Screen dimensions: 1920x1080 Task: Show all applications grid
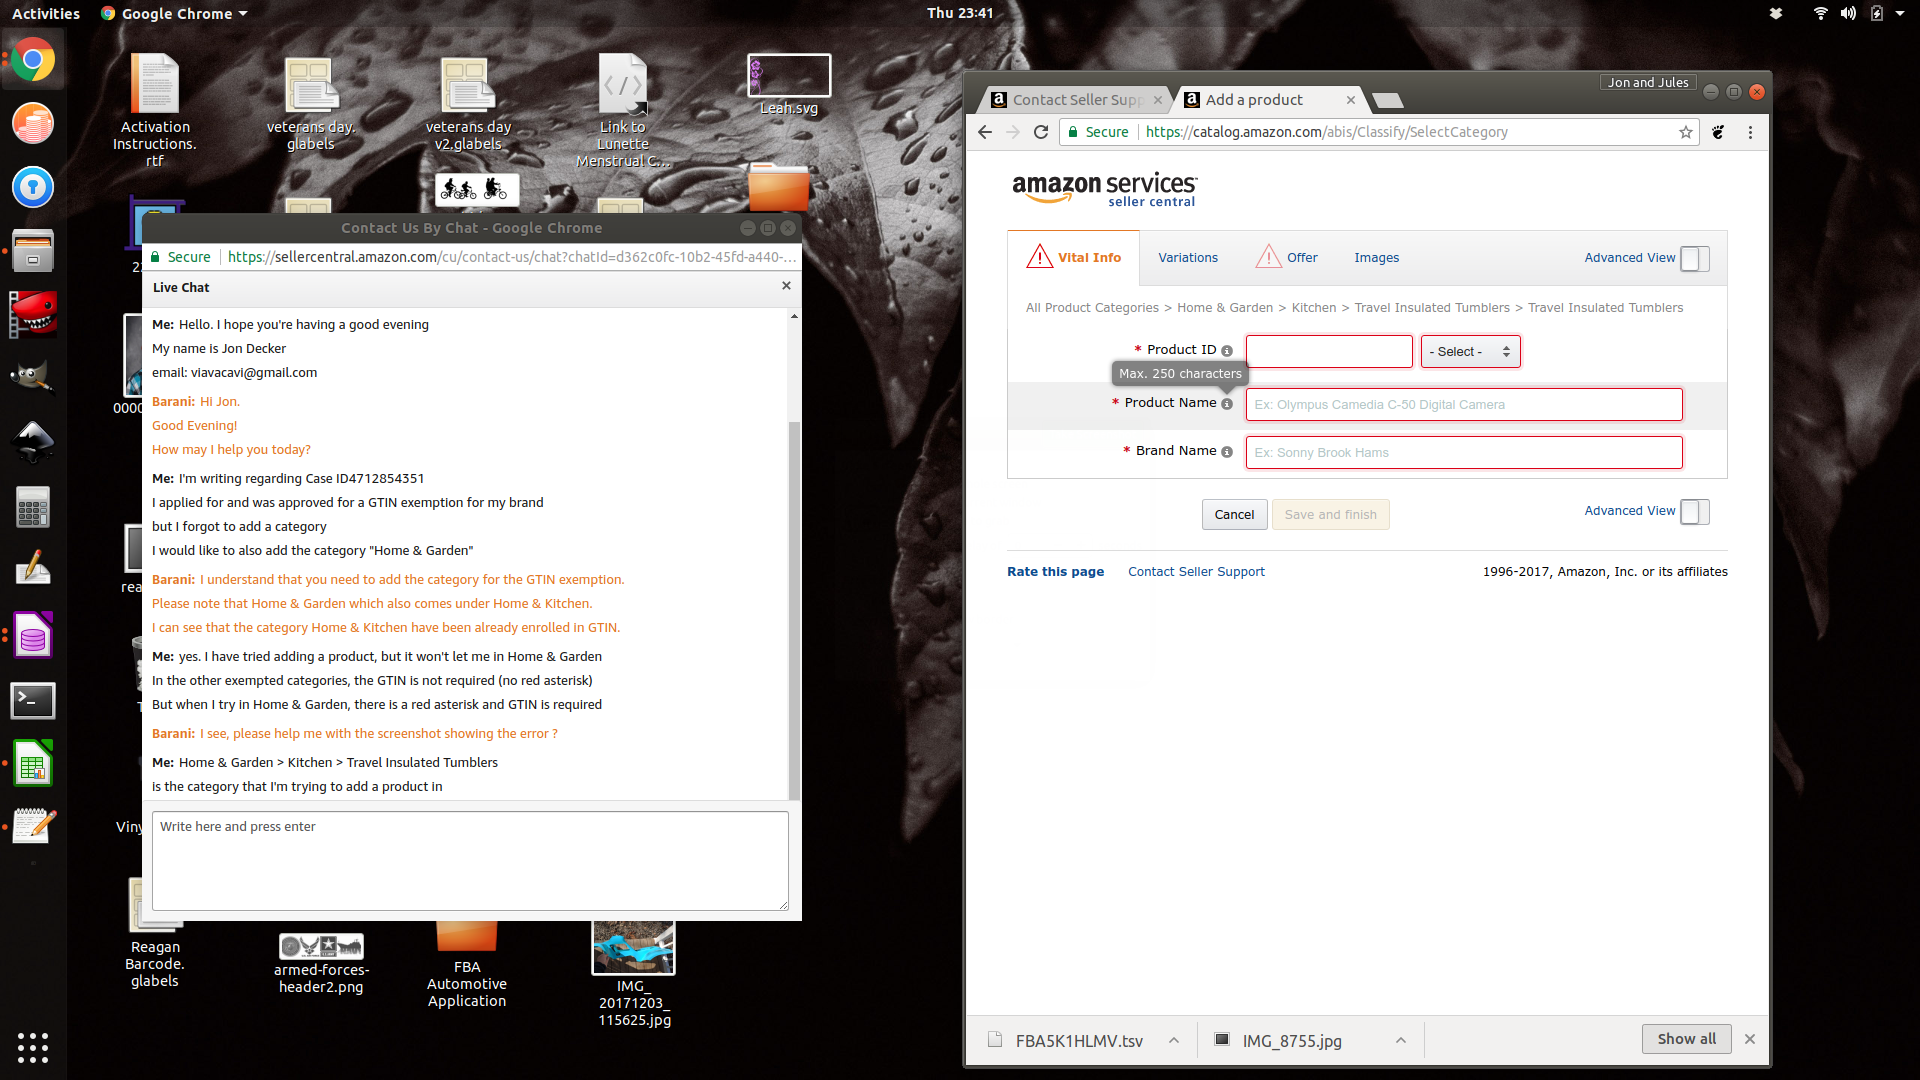[x=33, y=1047]
